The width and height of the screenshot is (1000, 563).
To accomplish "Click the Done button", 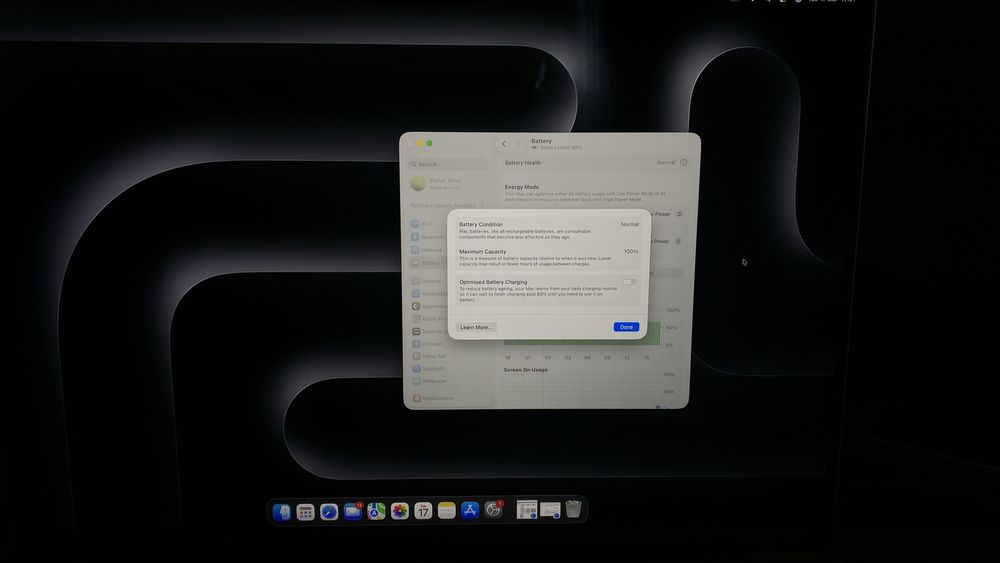I will (626, 327).
